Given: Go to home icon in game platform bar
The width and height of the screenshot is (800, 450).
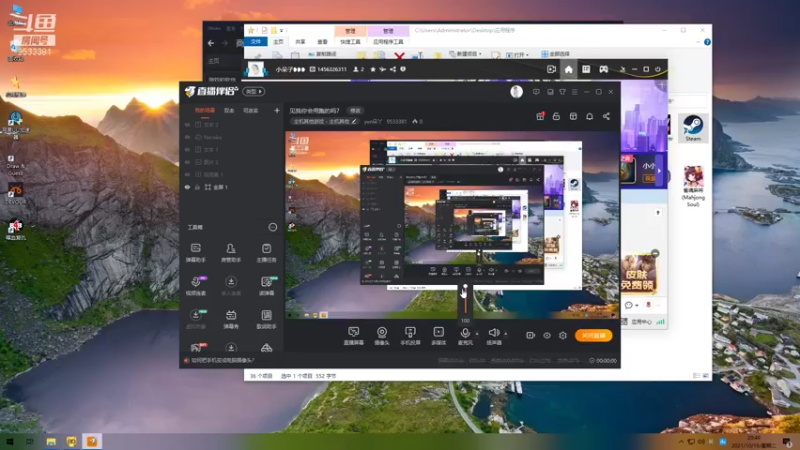Looking at the screenshot, I should point(568,69).
